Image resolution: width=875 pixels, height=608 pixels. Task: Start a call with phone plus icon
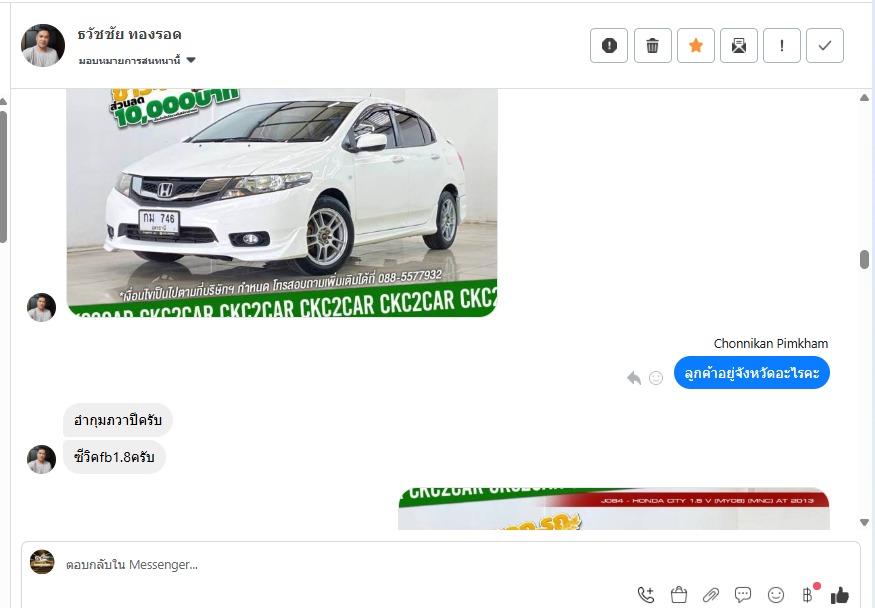646,595
